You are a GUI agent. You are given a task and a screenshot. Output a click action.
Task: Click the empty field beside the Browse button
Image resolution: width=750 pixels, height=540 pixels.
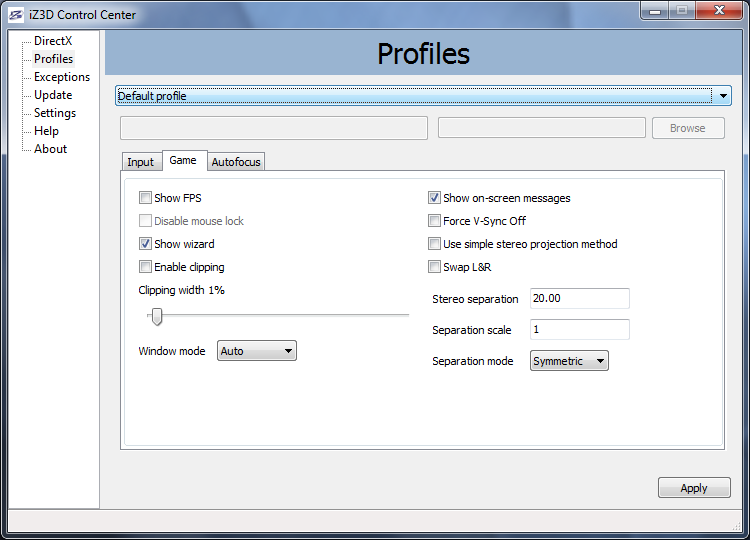(541, 128)
